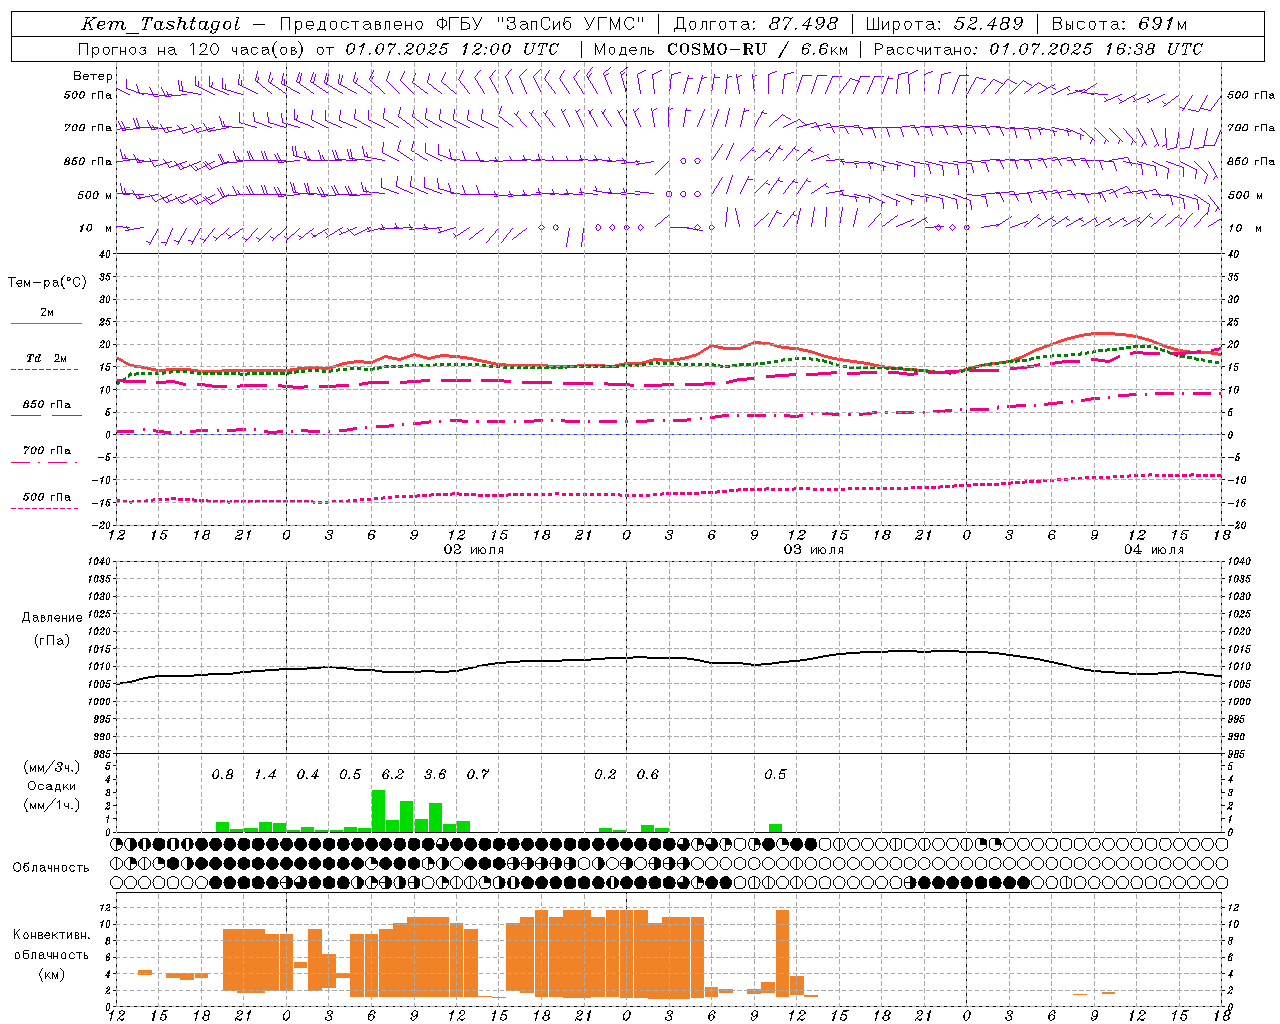Click the "(мм/3ч.)" precipitation unit label
This screenshot has height=1024, width=1280.
(x=52, y=767)
